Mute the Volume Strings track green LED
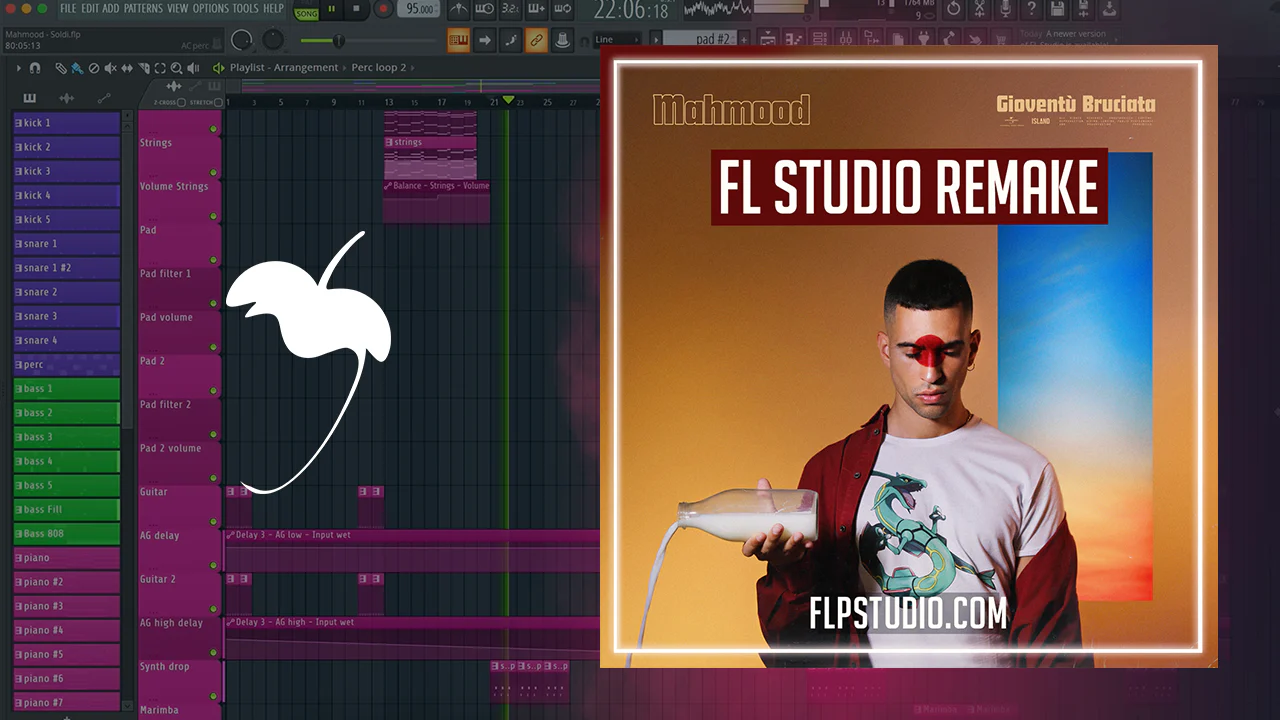Viewport: 1280px width, 720px height. point(213,216)
